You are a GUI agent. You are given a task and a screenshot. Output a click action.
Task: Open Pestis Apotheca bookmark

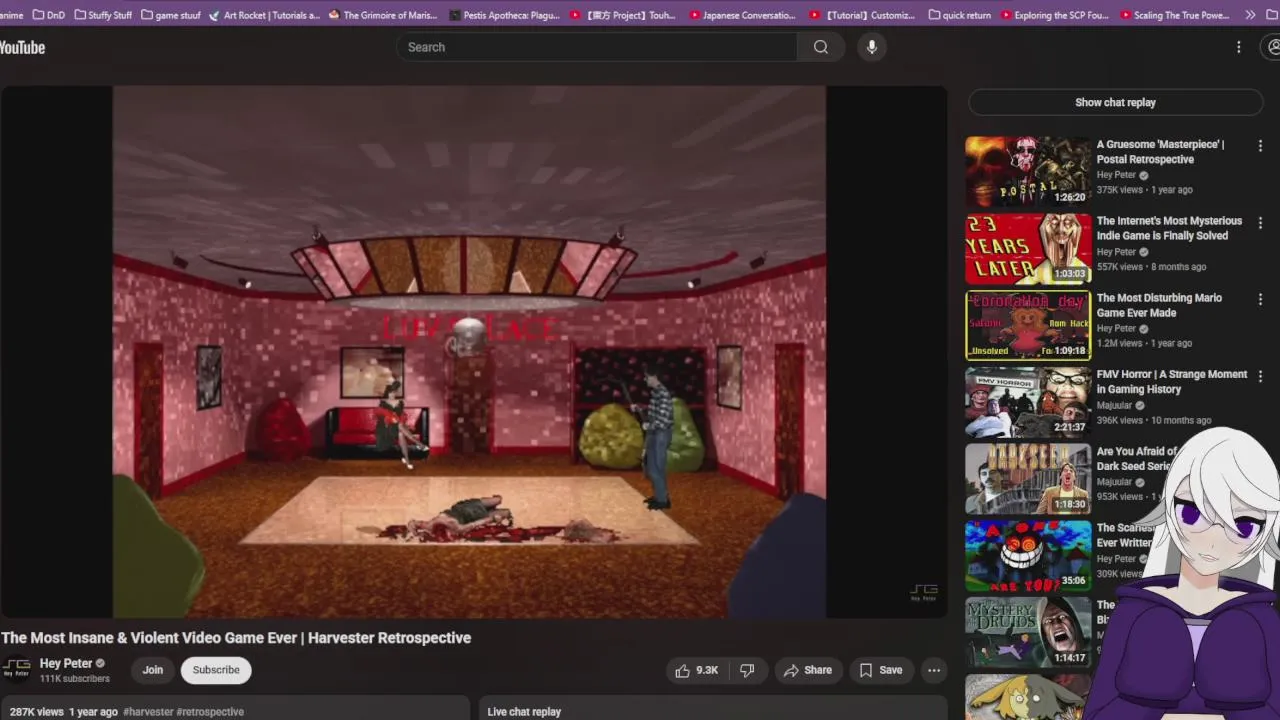tap(504, 15)
